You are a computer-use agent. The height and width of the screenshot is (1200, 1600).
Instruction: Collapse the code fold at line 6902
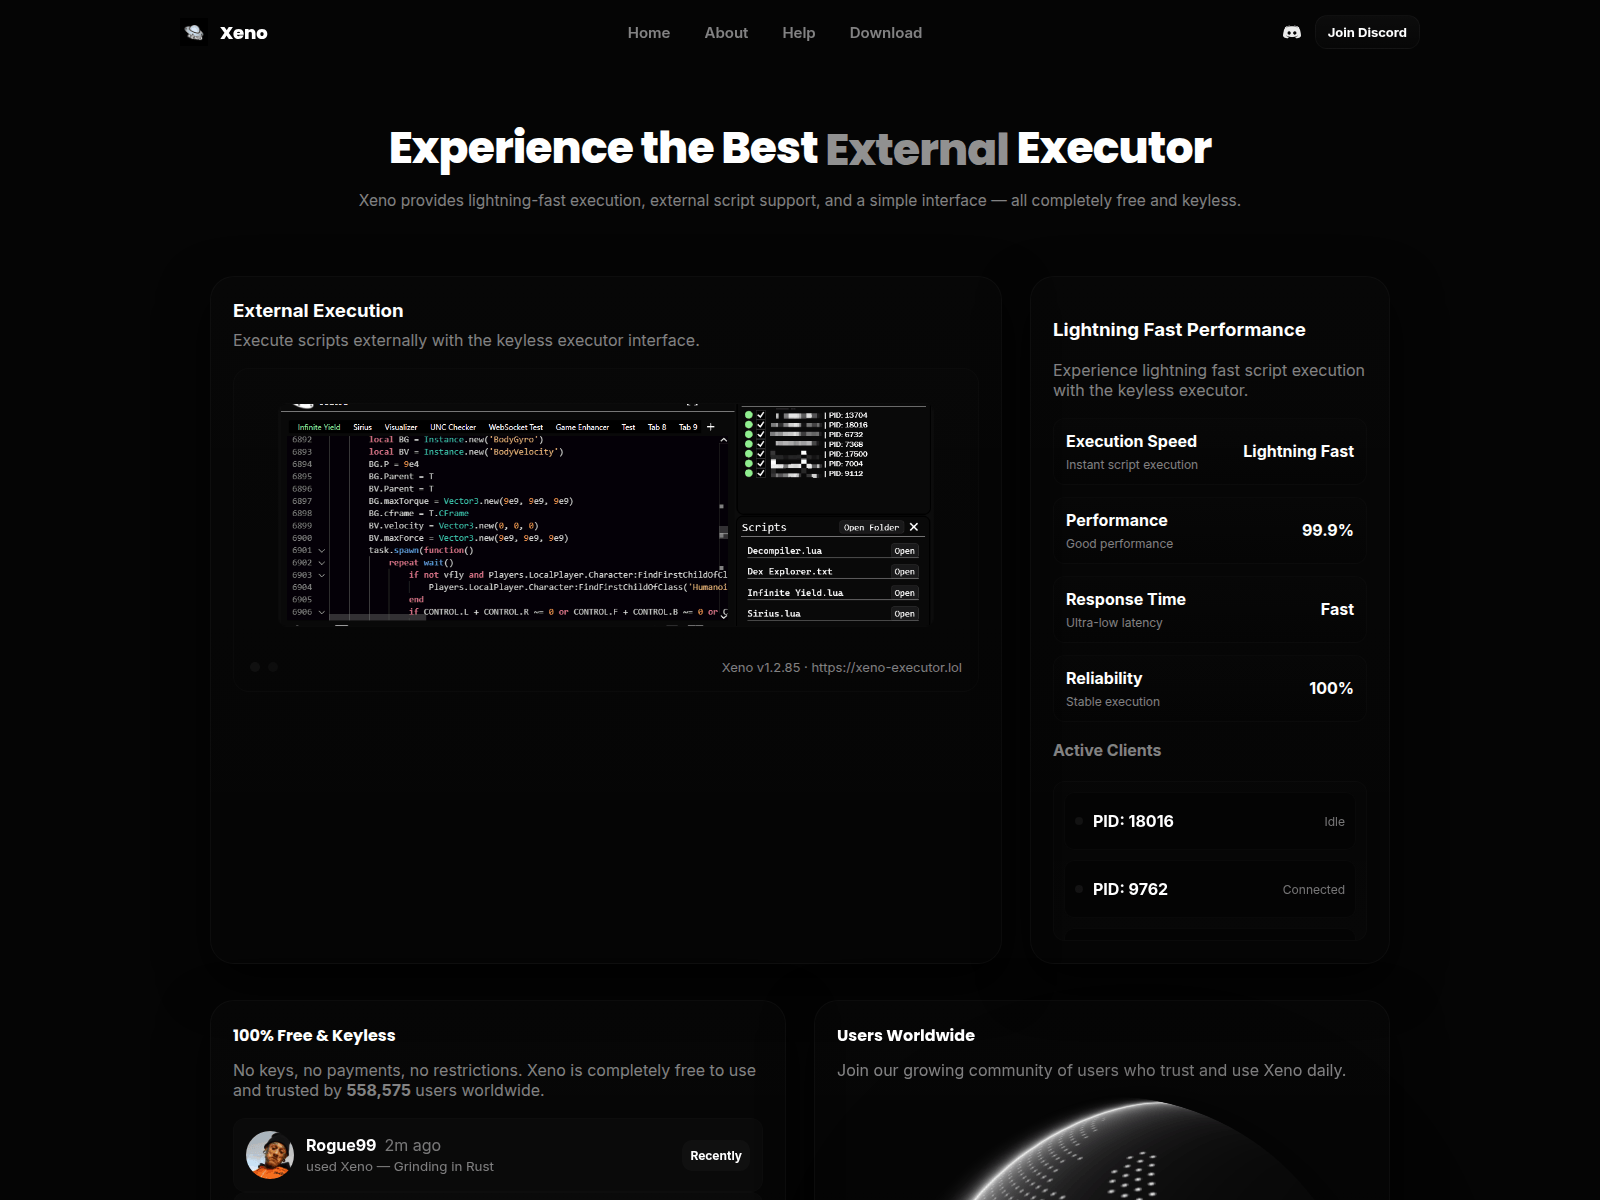pos(322,563)
